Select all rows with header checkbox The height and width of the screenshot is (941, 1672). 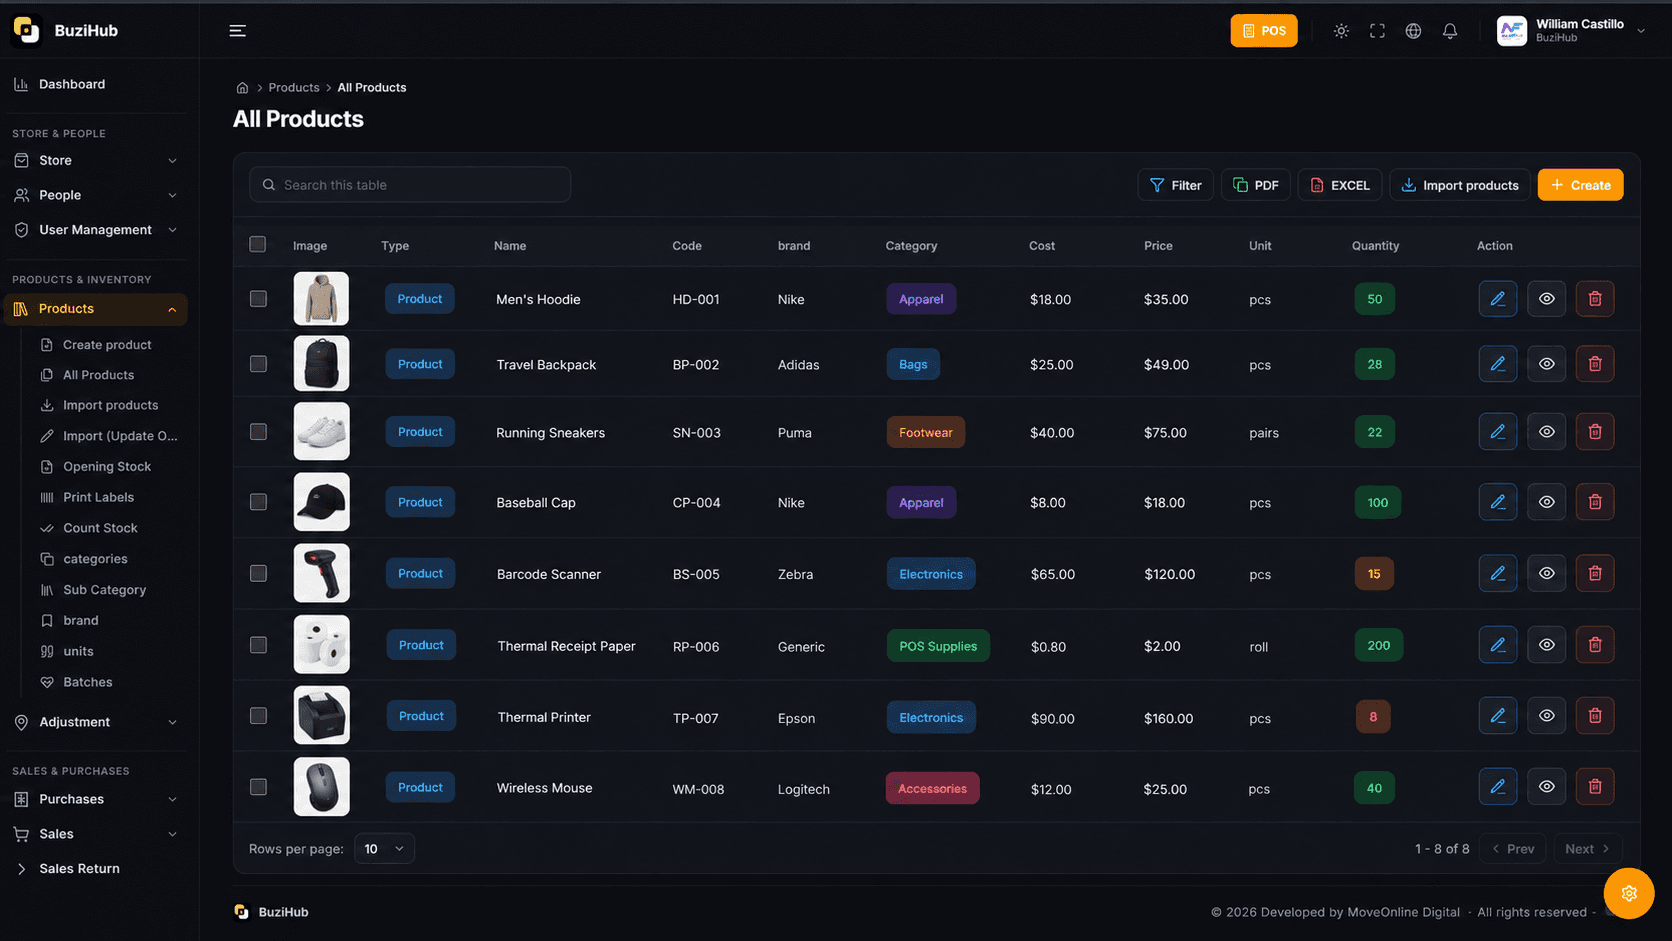click(258, 244)
